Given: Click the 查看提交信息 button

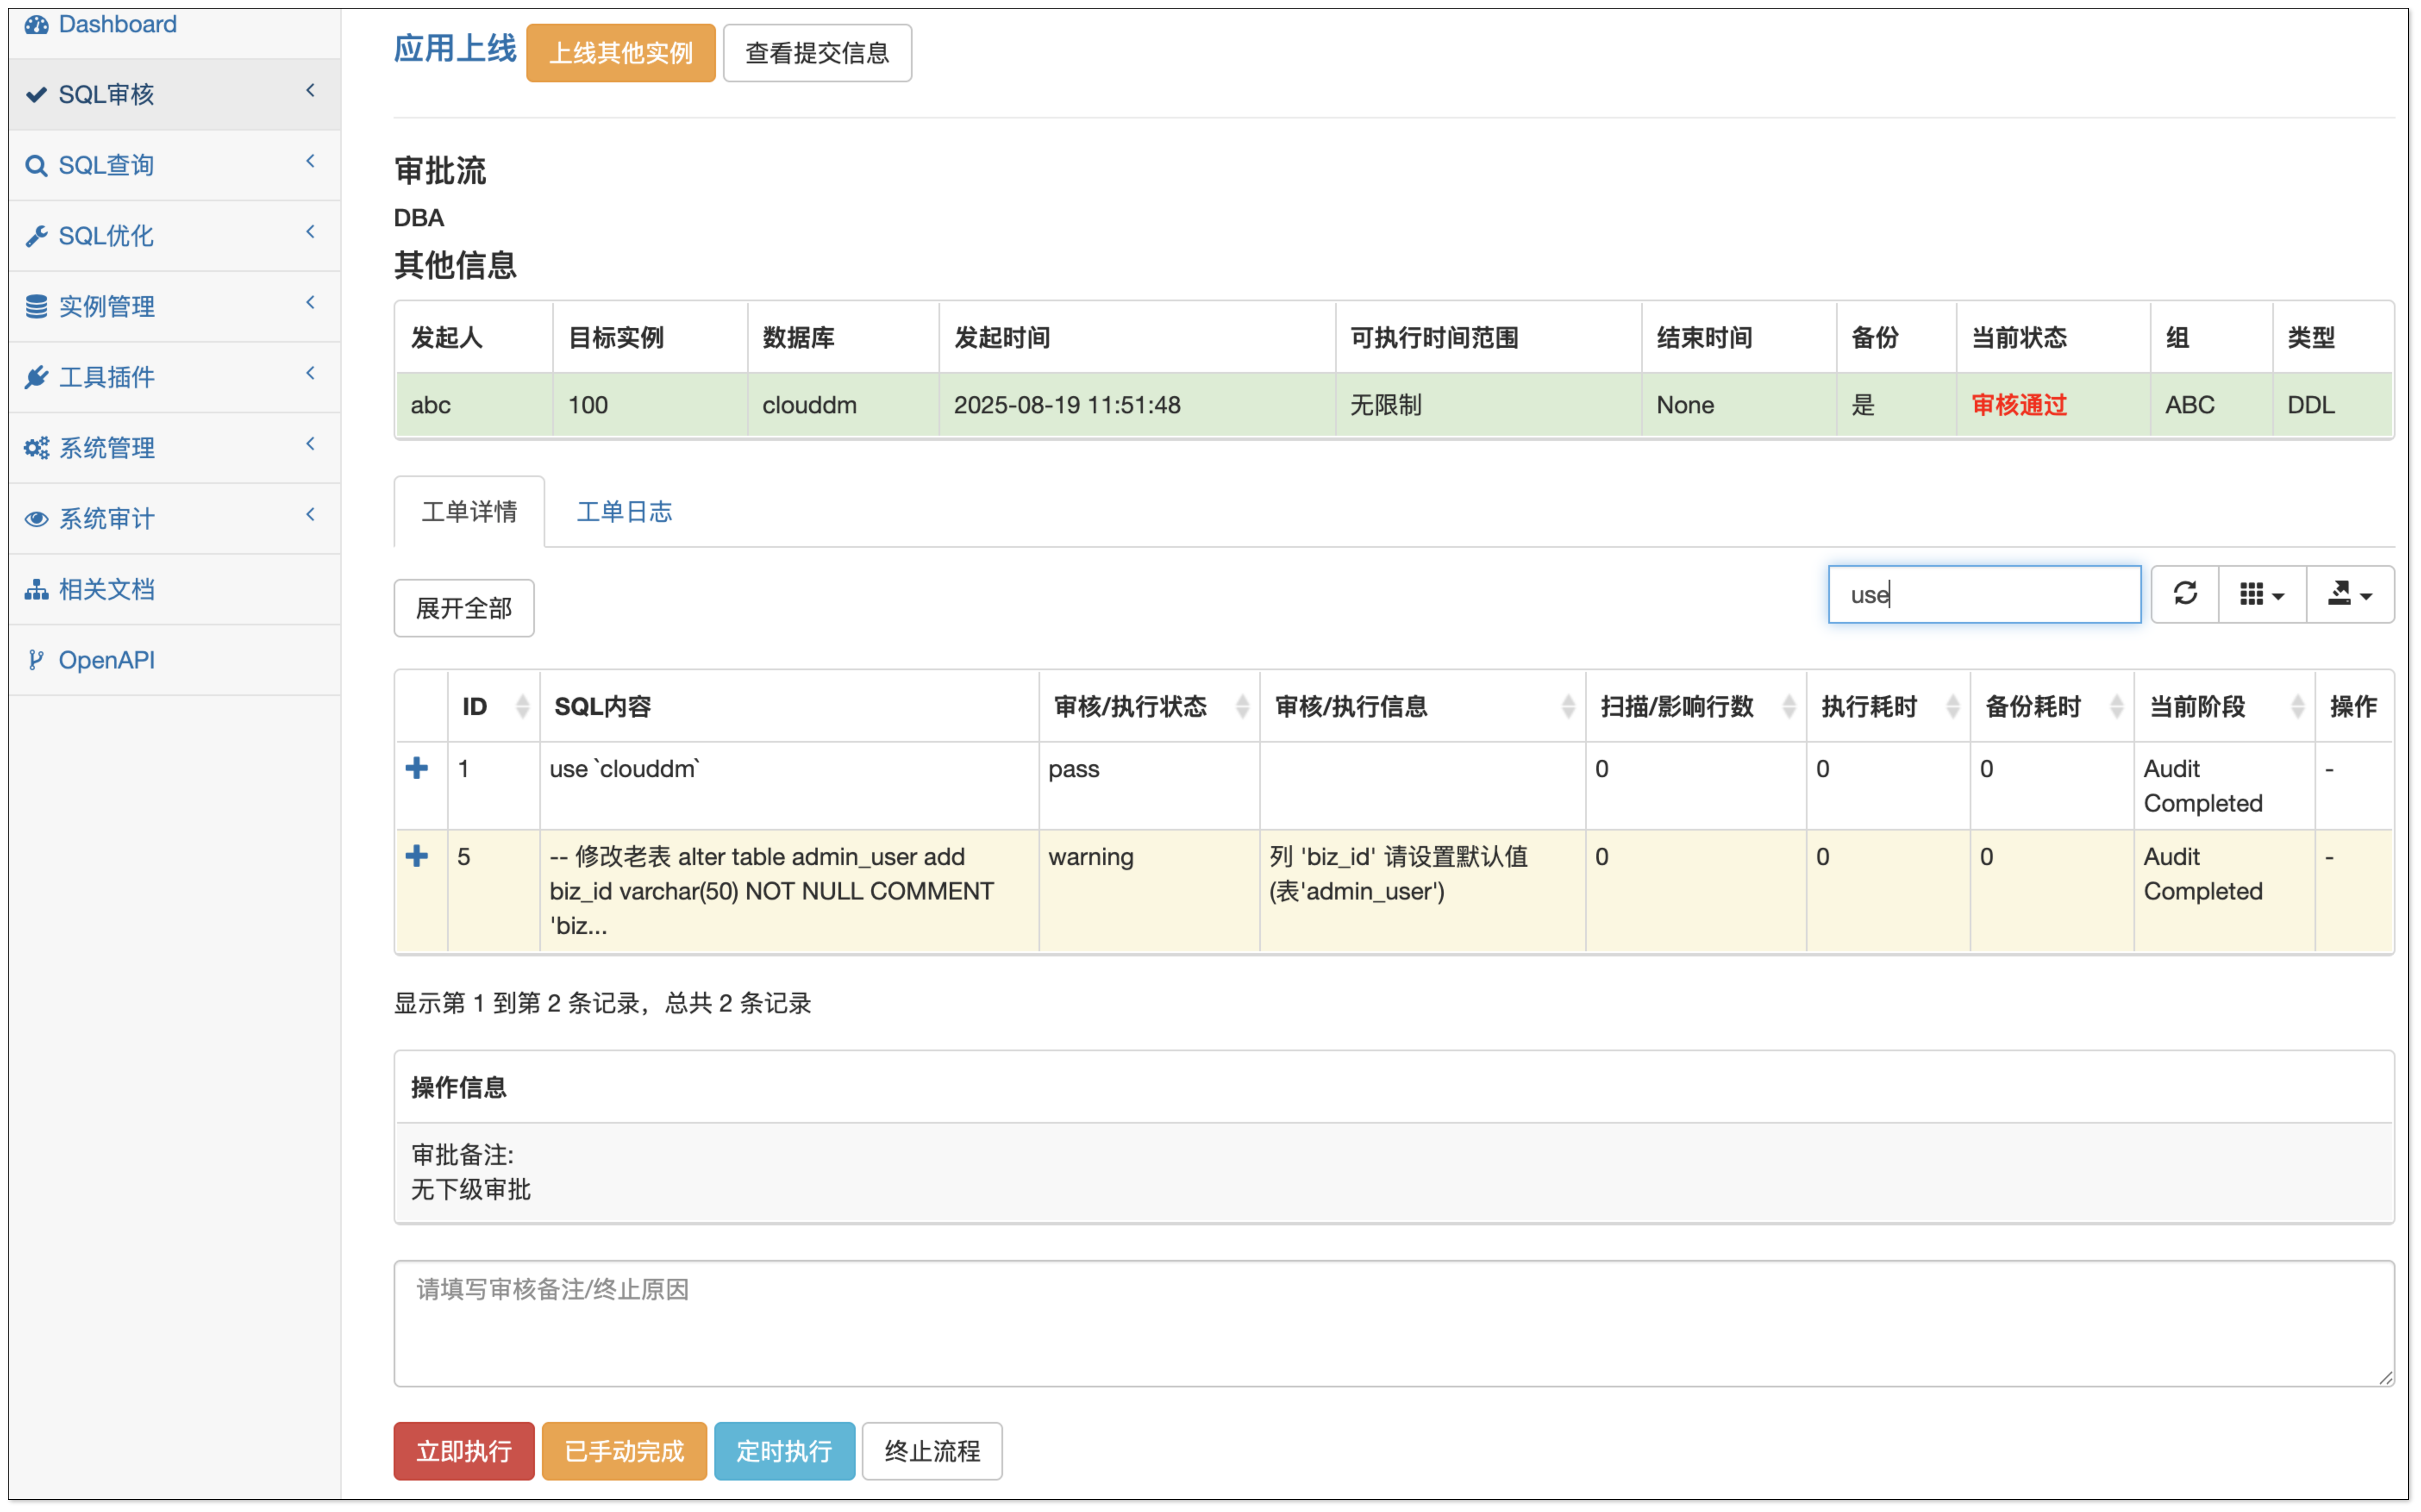Looking at the screenshot, I should click(x=816, y=53).
